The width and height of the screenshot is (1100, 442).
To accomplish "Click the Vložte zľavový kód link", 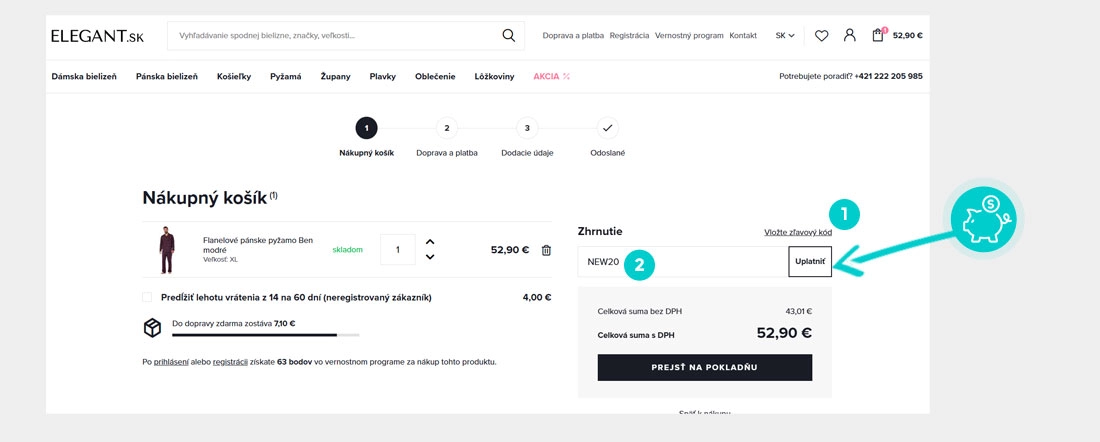I will 797,232.
